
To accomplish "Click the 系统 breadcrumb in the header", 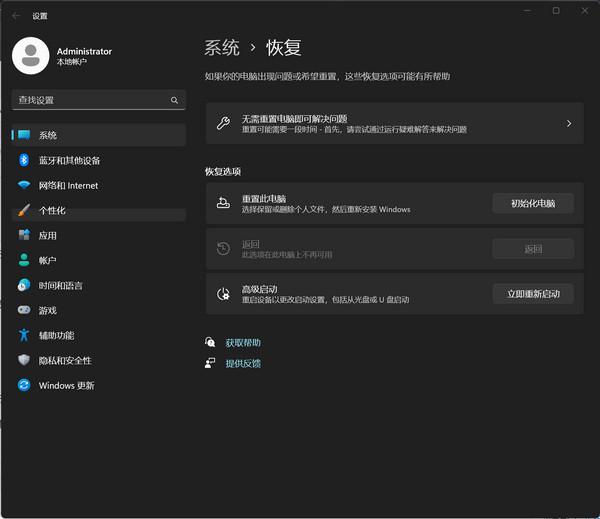I will [222, 47].
